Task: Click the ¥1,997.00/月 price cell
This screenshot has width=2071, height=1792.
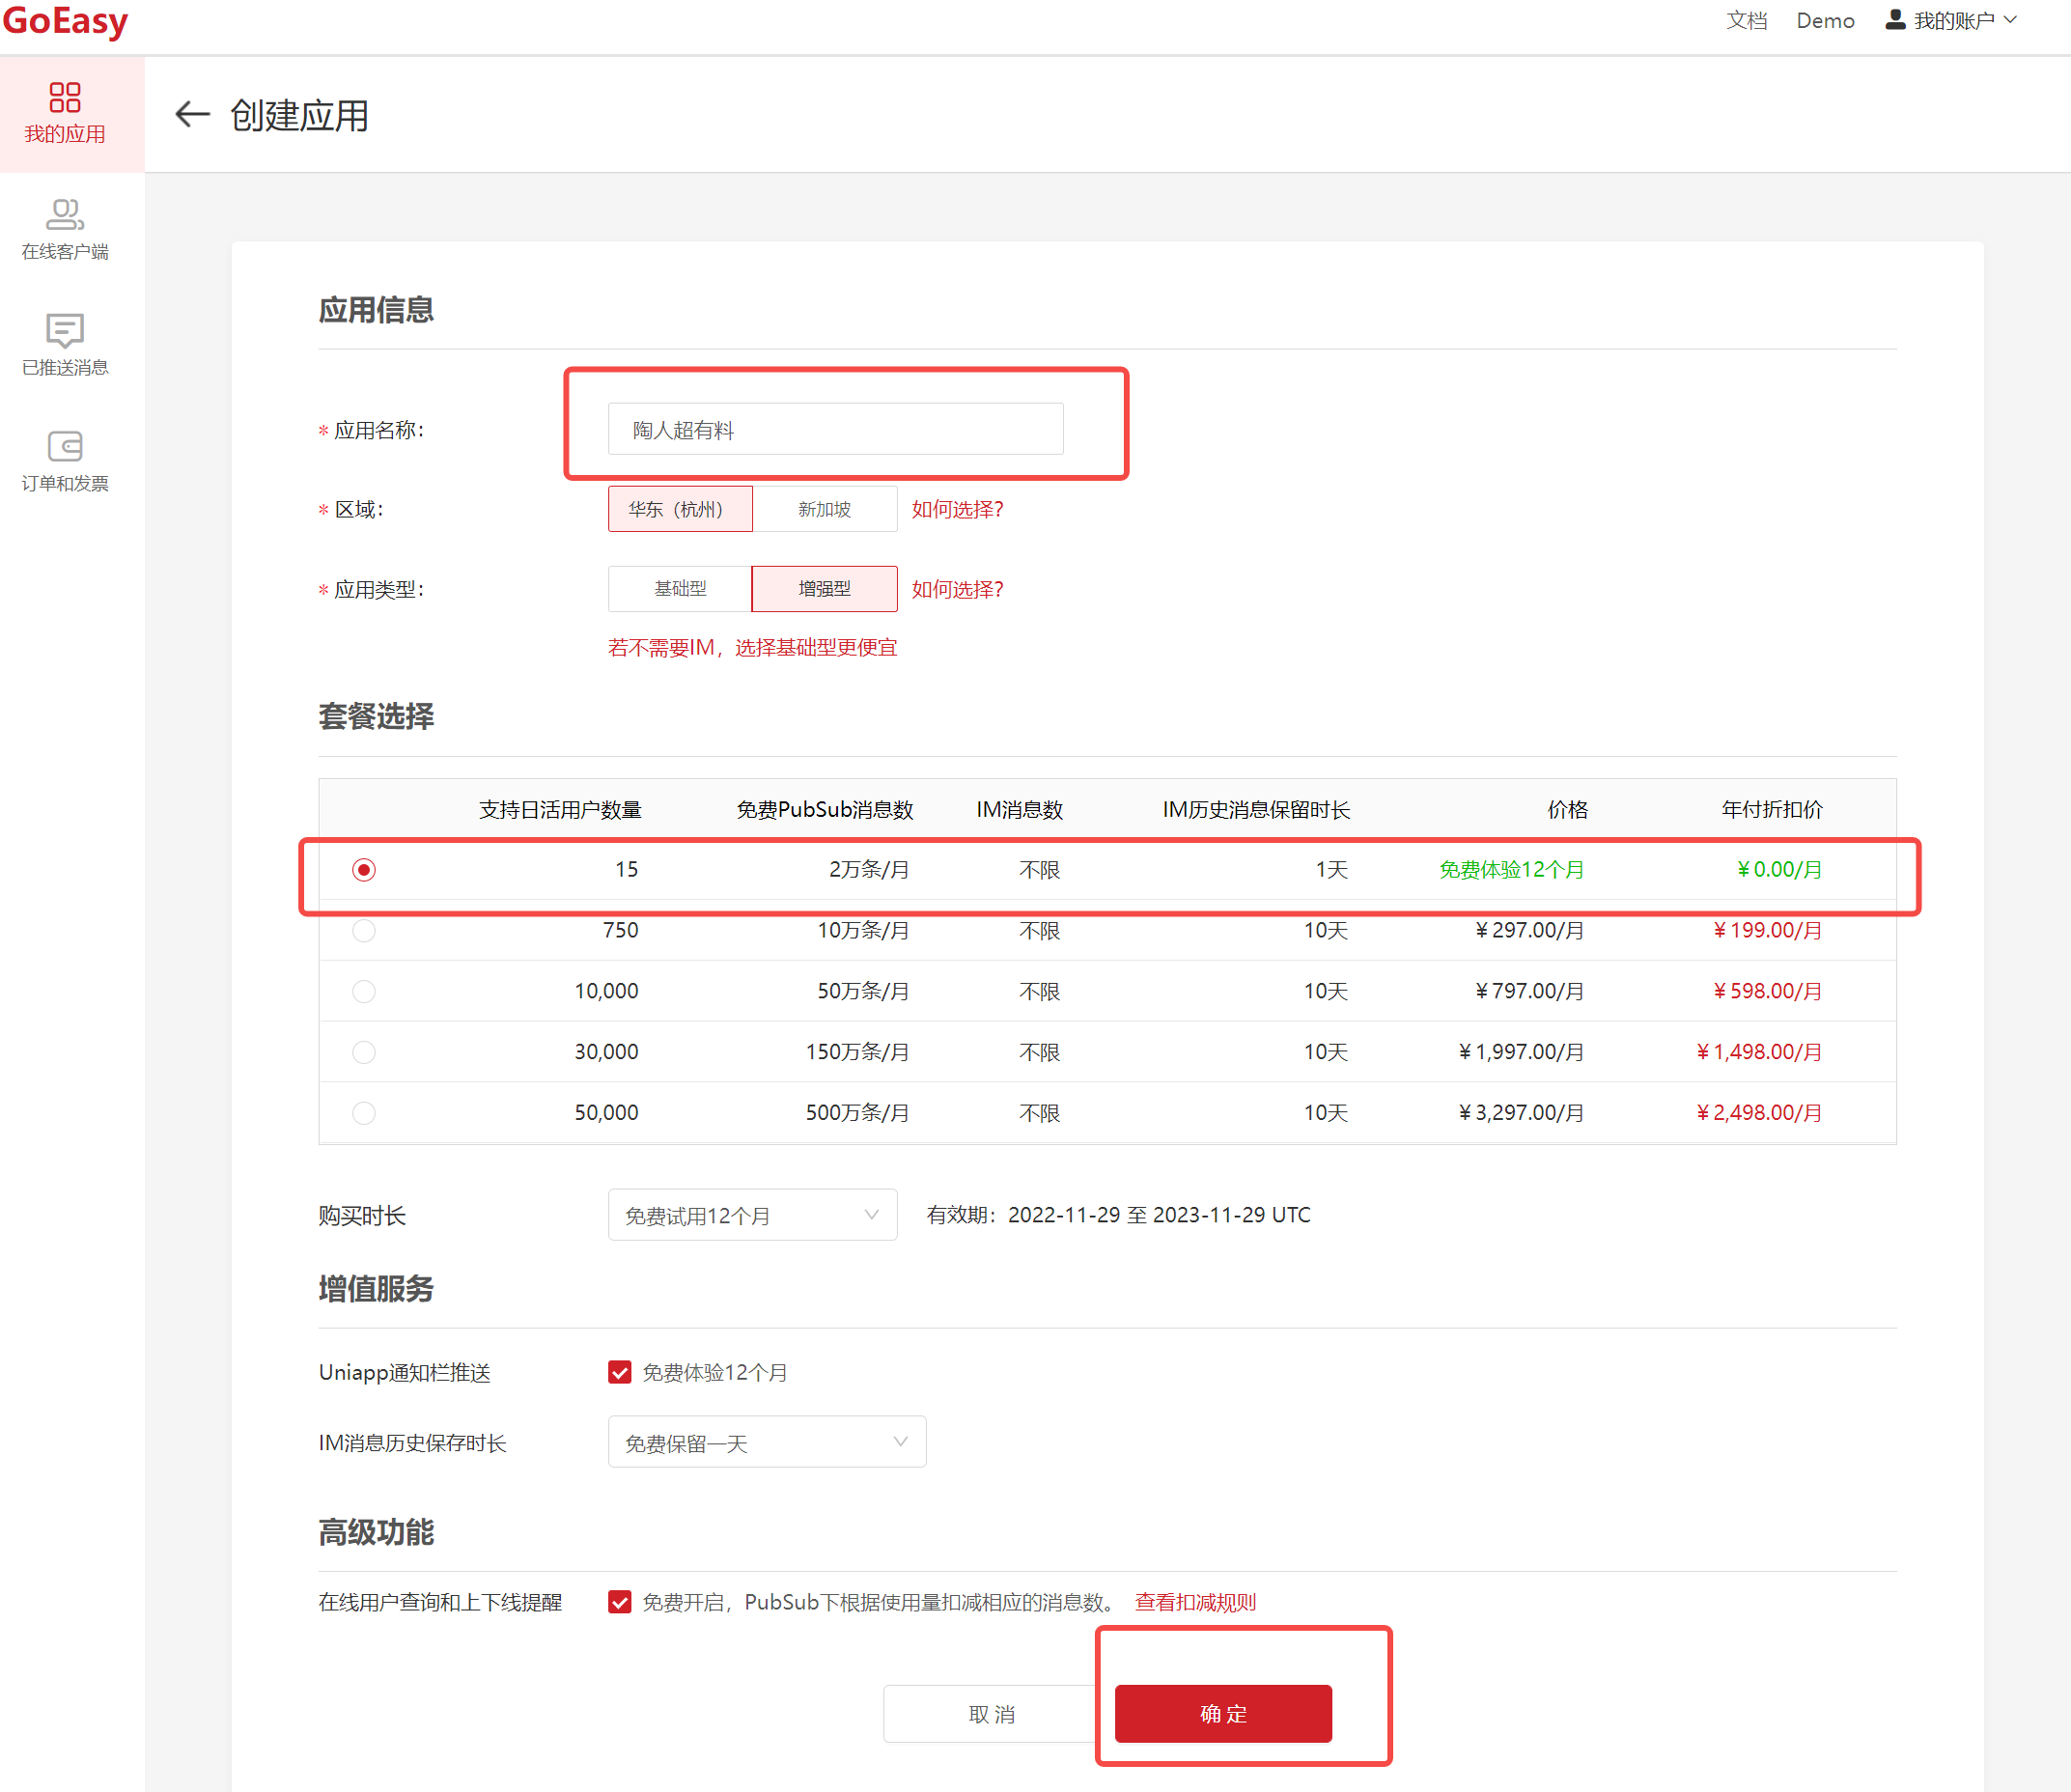Action: click(1521, 1052)
